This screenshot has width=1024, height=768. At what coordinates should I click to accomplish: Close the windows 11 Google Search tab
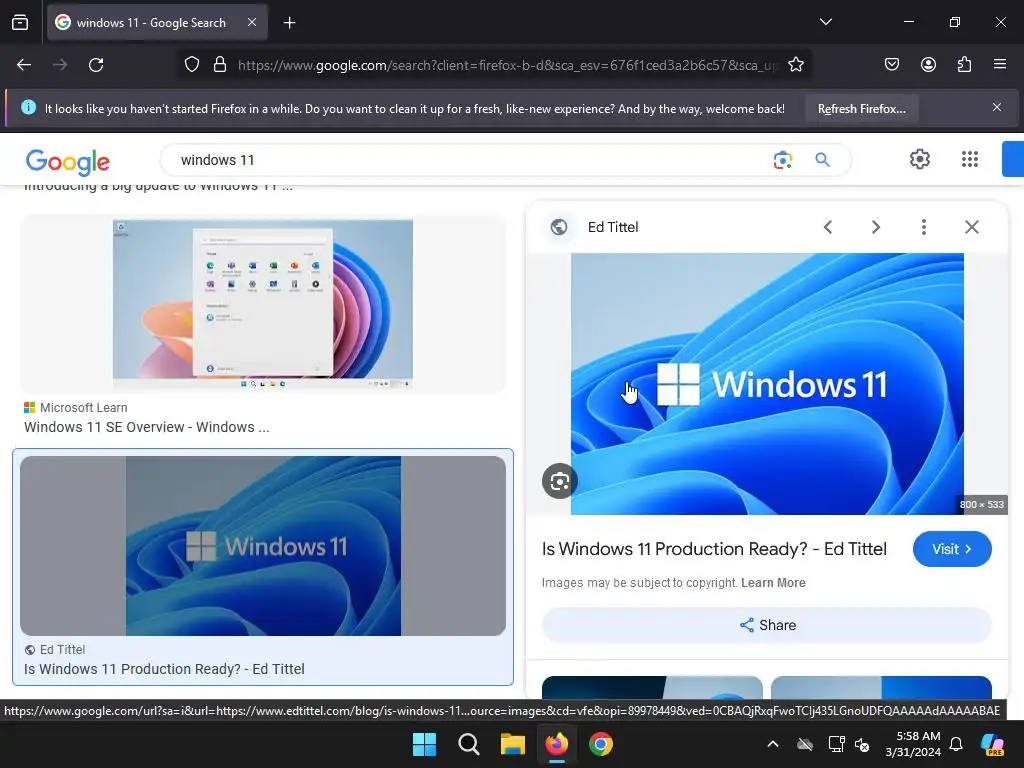click(252, 22)
